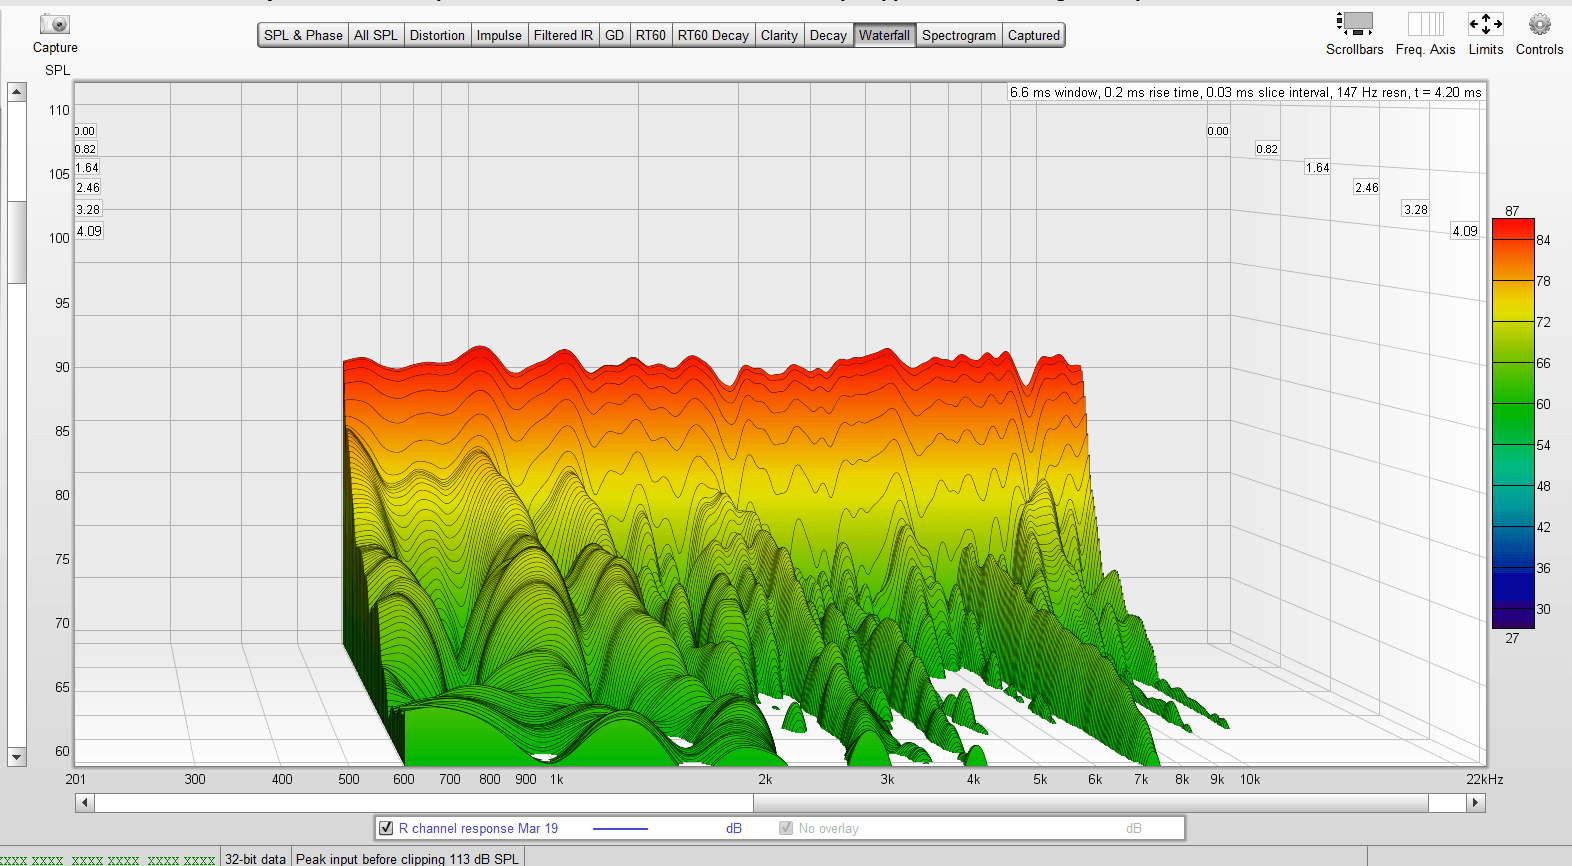
Task: Click the vertical SPL scrollbar thumb
Action: pos(17,242)
